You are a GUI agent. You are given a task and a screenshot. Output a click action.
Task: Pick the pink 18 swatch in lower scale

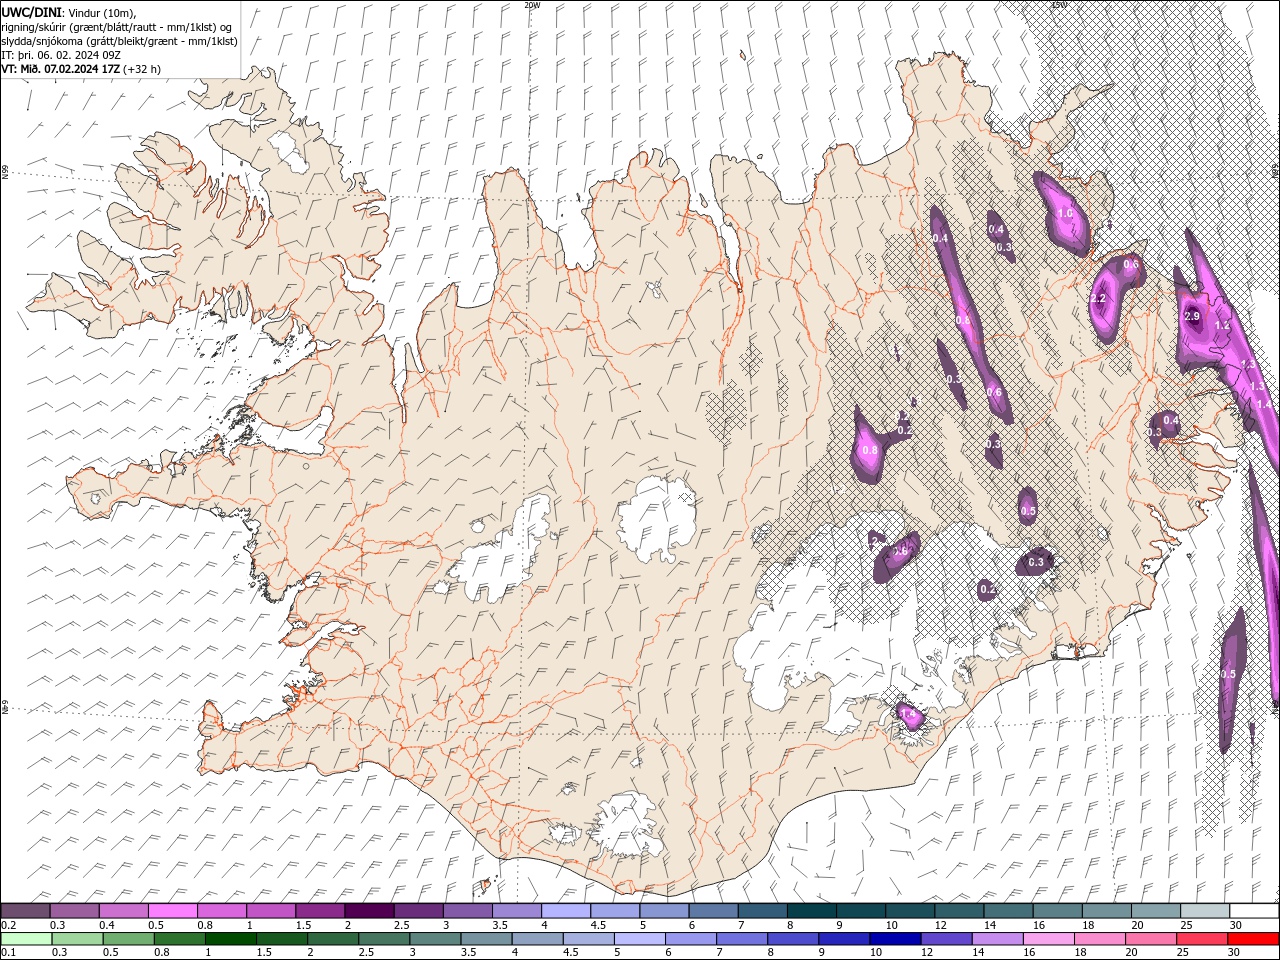(1099, 938)
